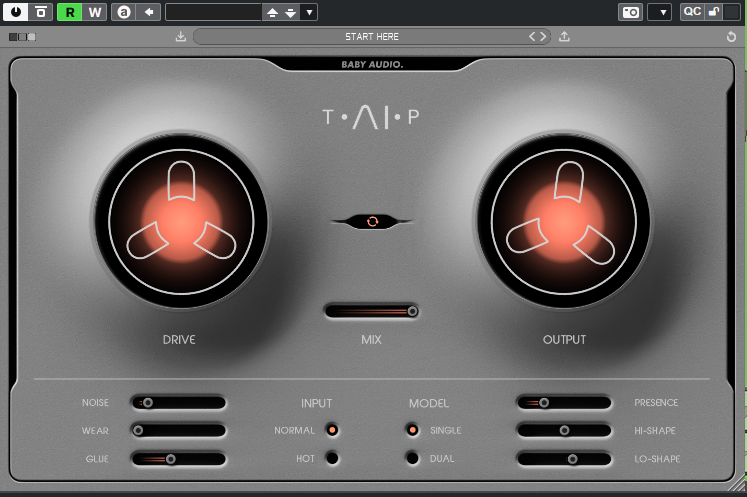Click the WEAR slider handle
Screen dimensions: 747x497
pos(138,431)
